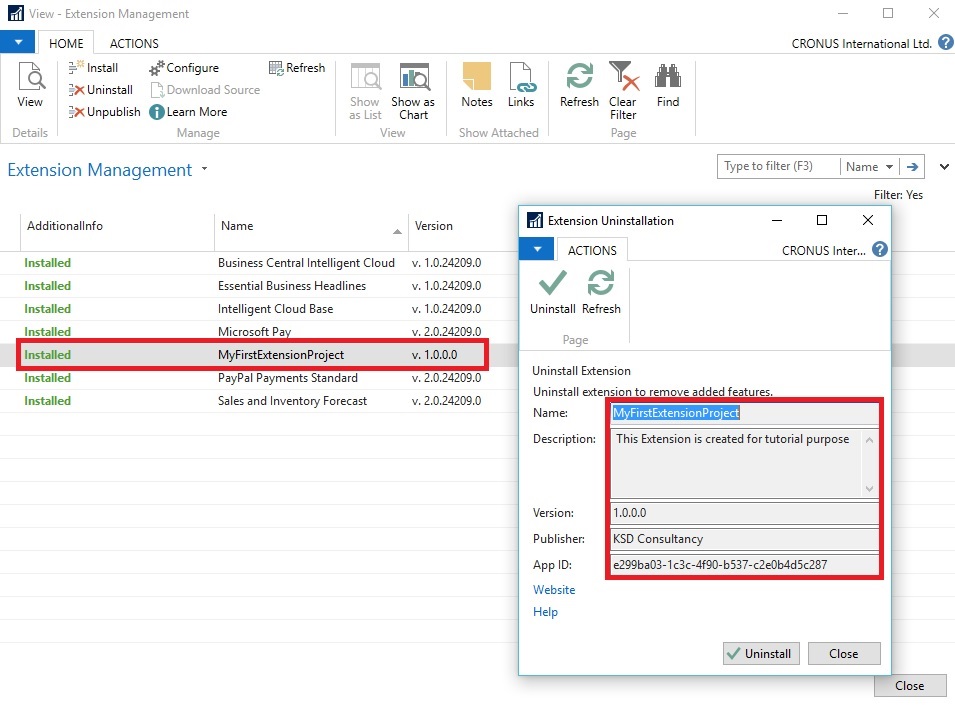Open the blue application menu dropdown

click(x=18, y=43)
